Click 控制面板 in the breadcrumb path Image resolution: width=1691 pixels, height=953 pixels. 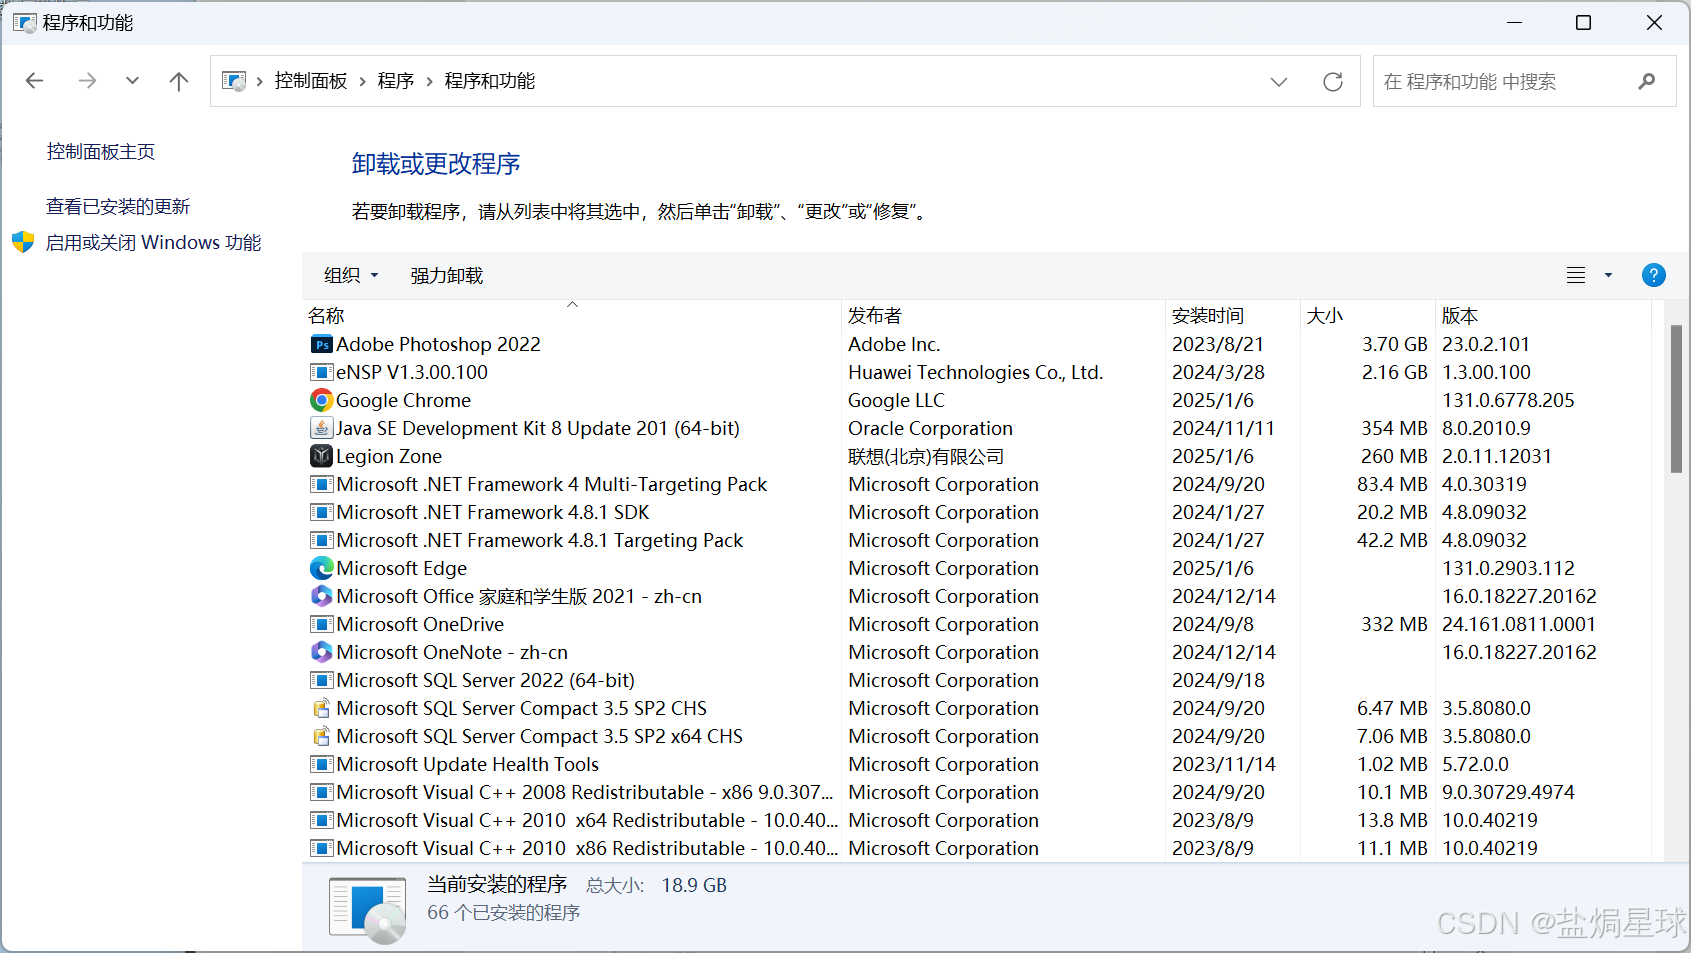click(311, 81)
